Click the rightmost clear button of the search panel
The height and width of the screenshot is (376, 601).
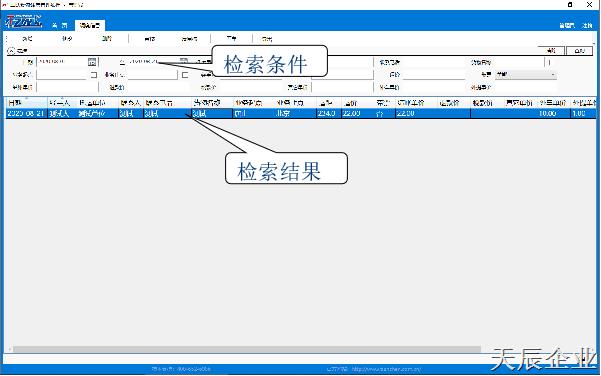(580, 51)
